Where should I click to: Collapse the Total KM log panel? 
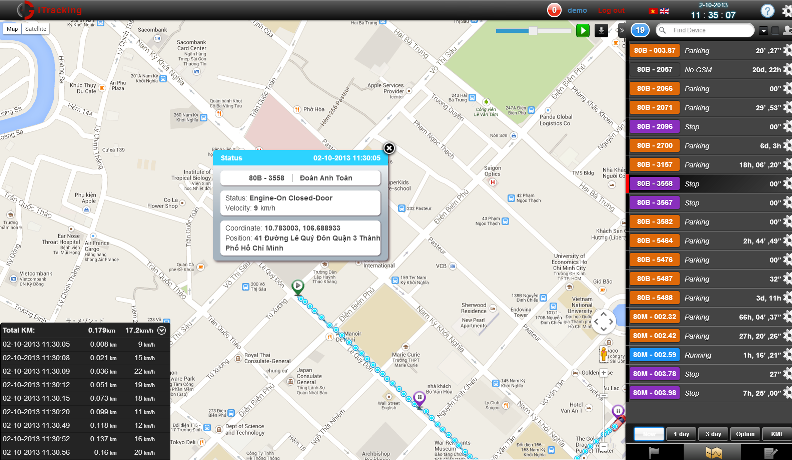[162, 330]
